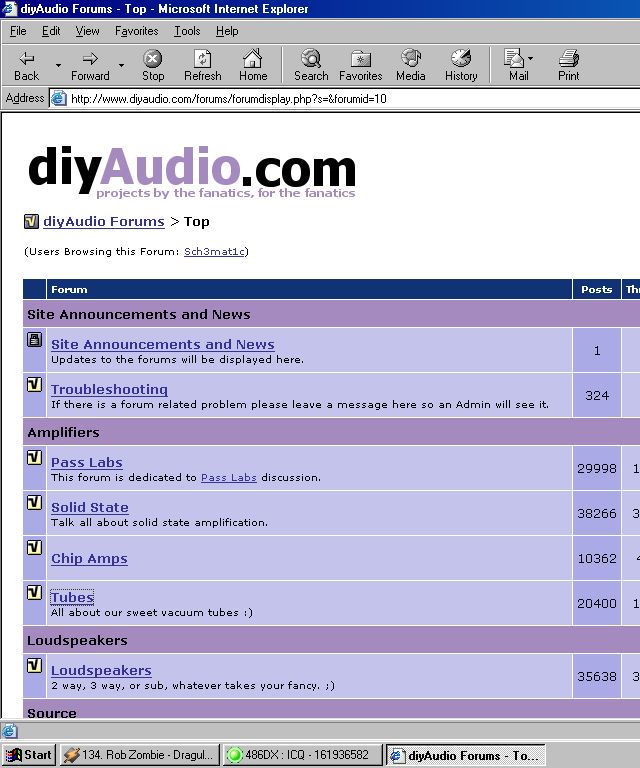640x768 pixels.
Task: Click the Solid State forum status icon
Action: click(x=34, y=503)
